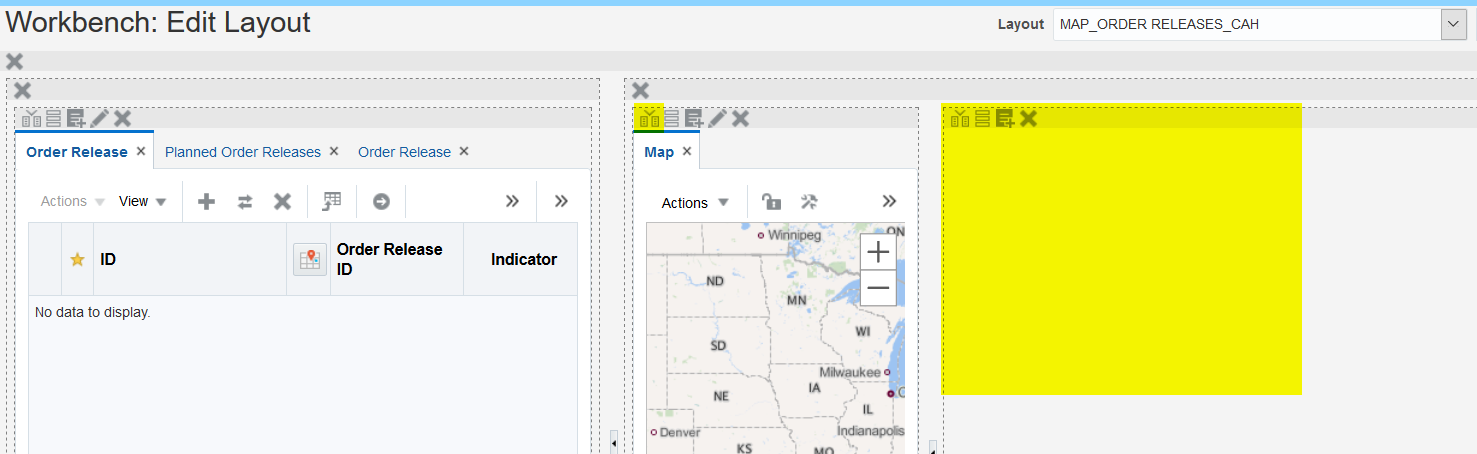Split the Order Release panel vertically
Image resolution: width=1477 pixels, height=454 pixels.
tap(31, 119)
